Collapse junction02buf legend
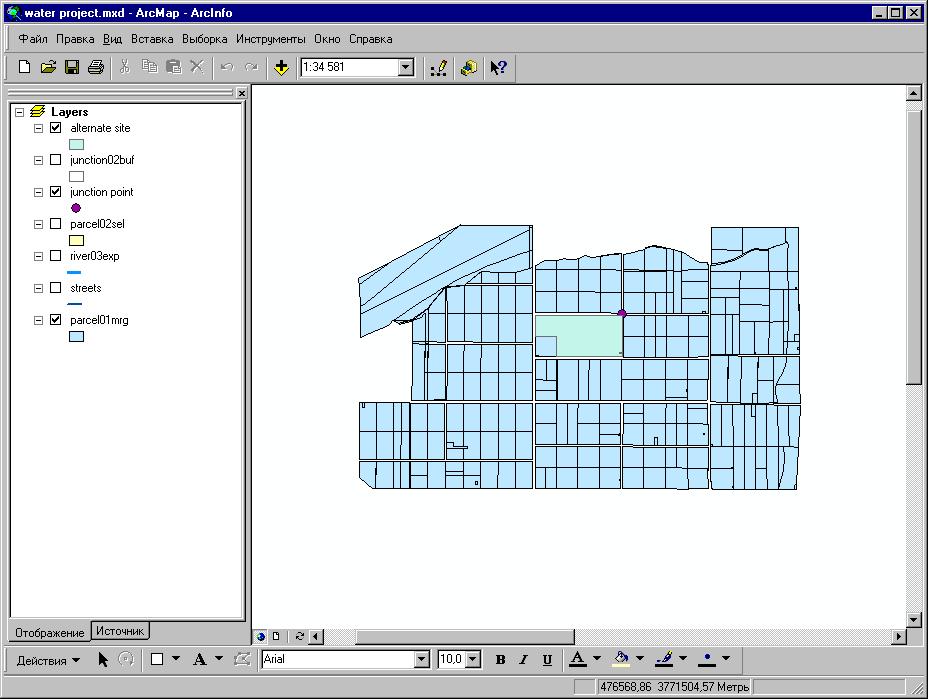This screenshot has width=928, height=699. (38, 160)
